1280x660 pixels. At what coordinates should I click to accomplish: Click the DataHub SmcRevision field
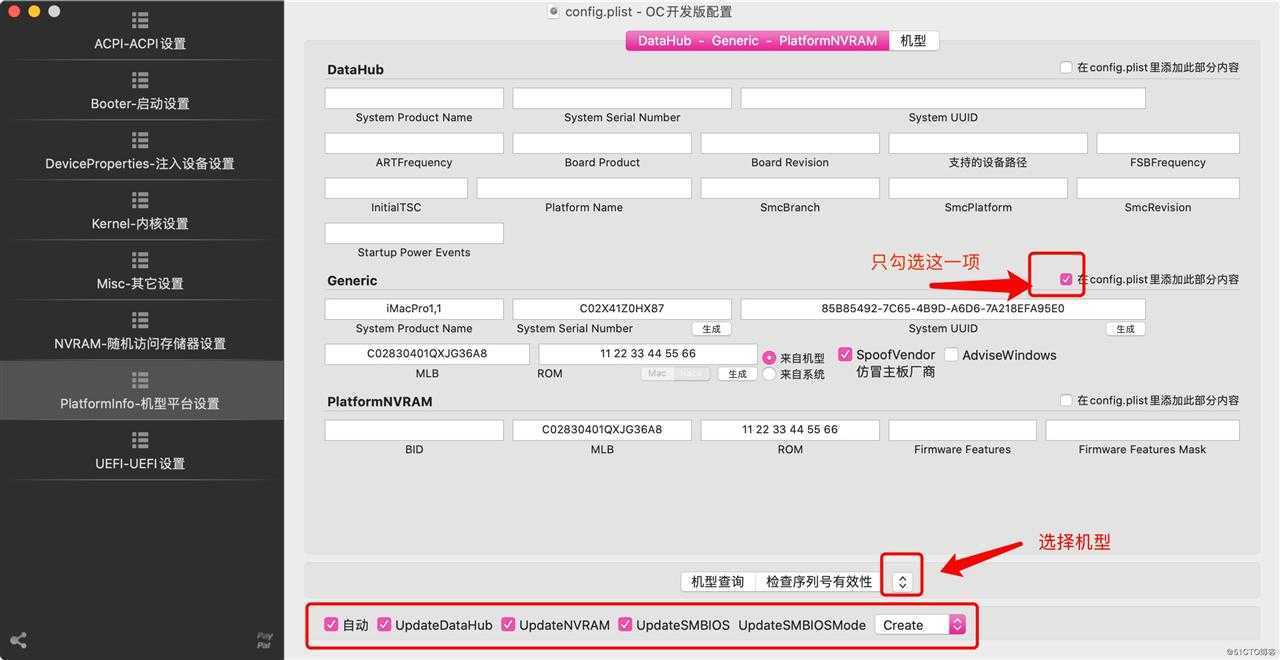click(x=1158, y=188)
